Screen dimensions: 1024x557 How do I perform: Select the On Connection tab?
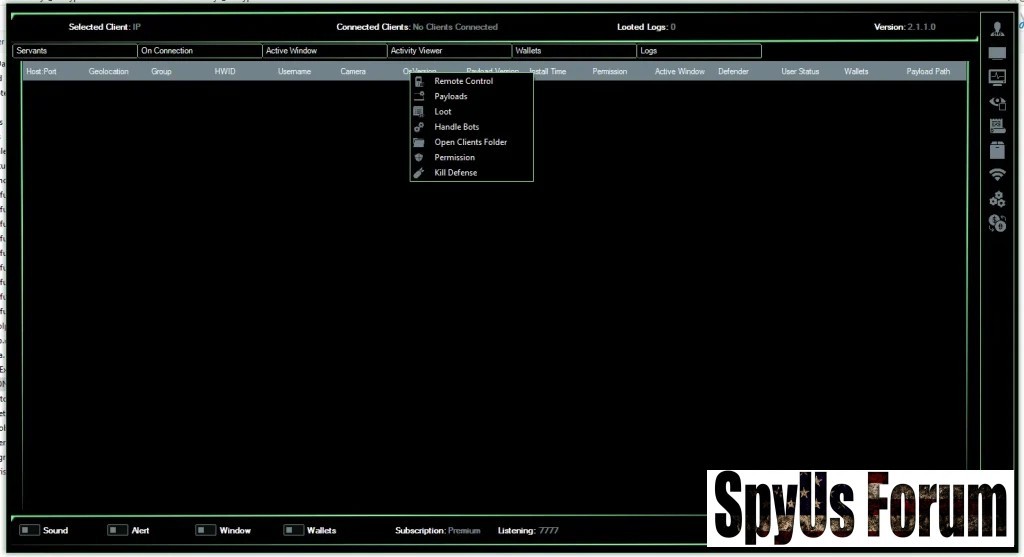[199, 51]
